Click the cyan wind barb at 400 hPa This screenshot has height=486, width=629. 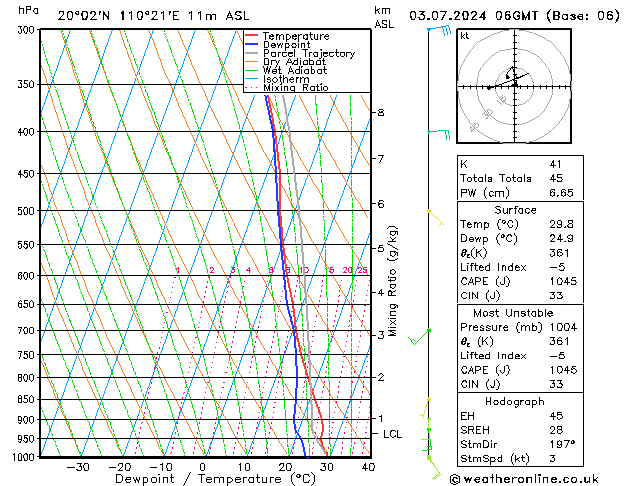click(x=438, y=134)
